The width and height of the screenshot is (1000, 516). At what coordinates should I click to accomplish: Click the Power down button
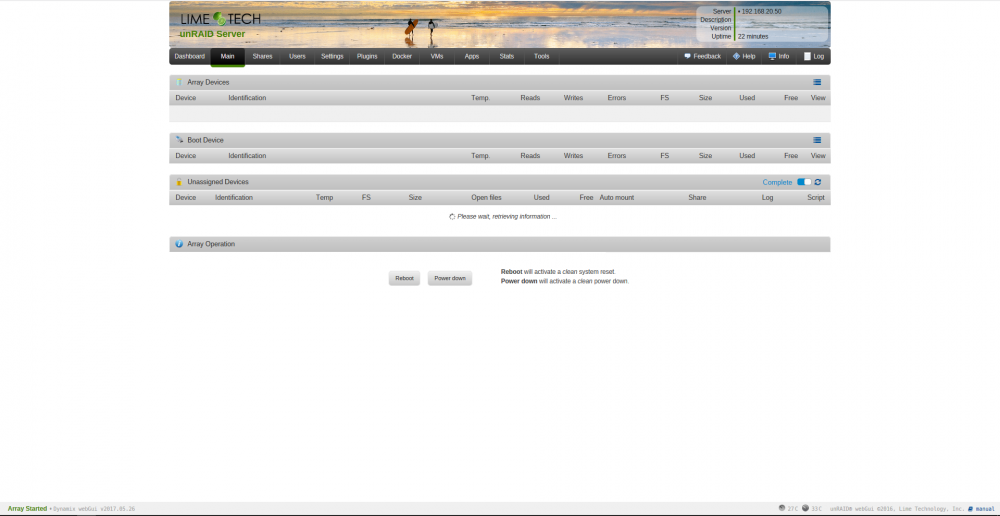point(450,278)
